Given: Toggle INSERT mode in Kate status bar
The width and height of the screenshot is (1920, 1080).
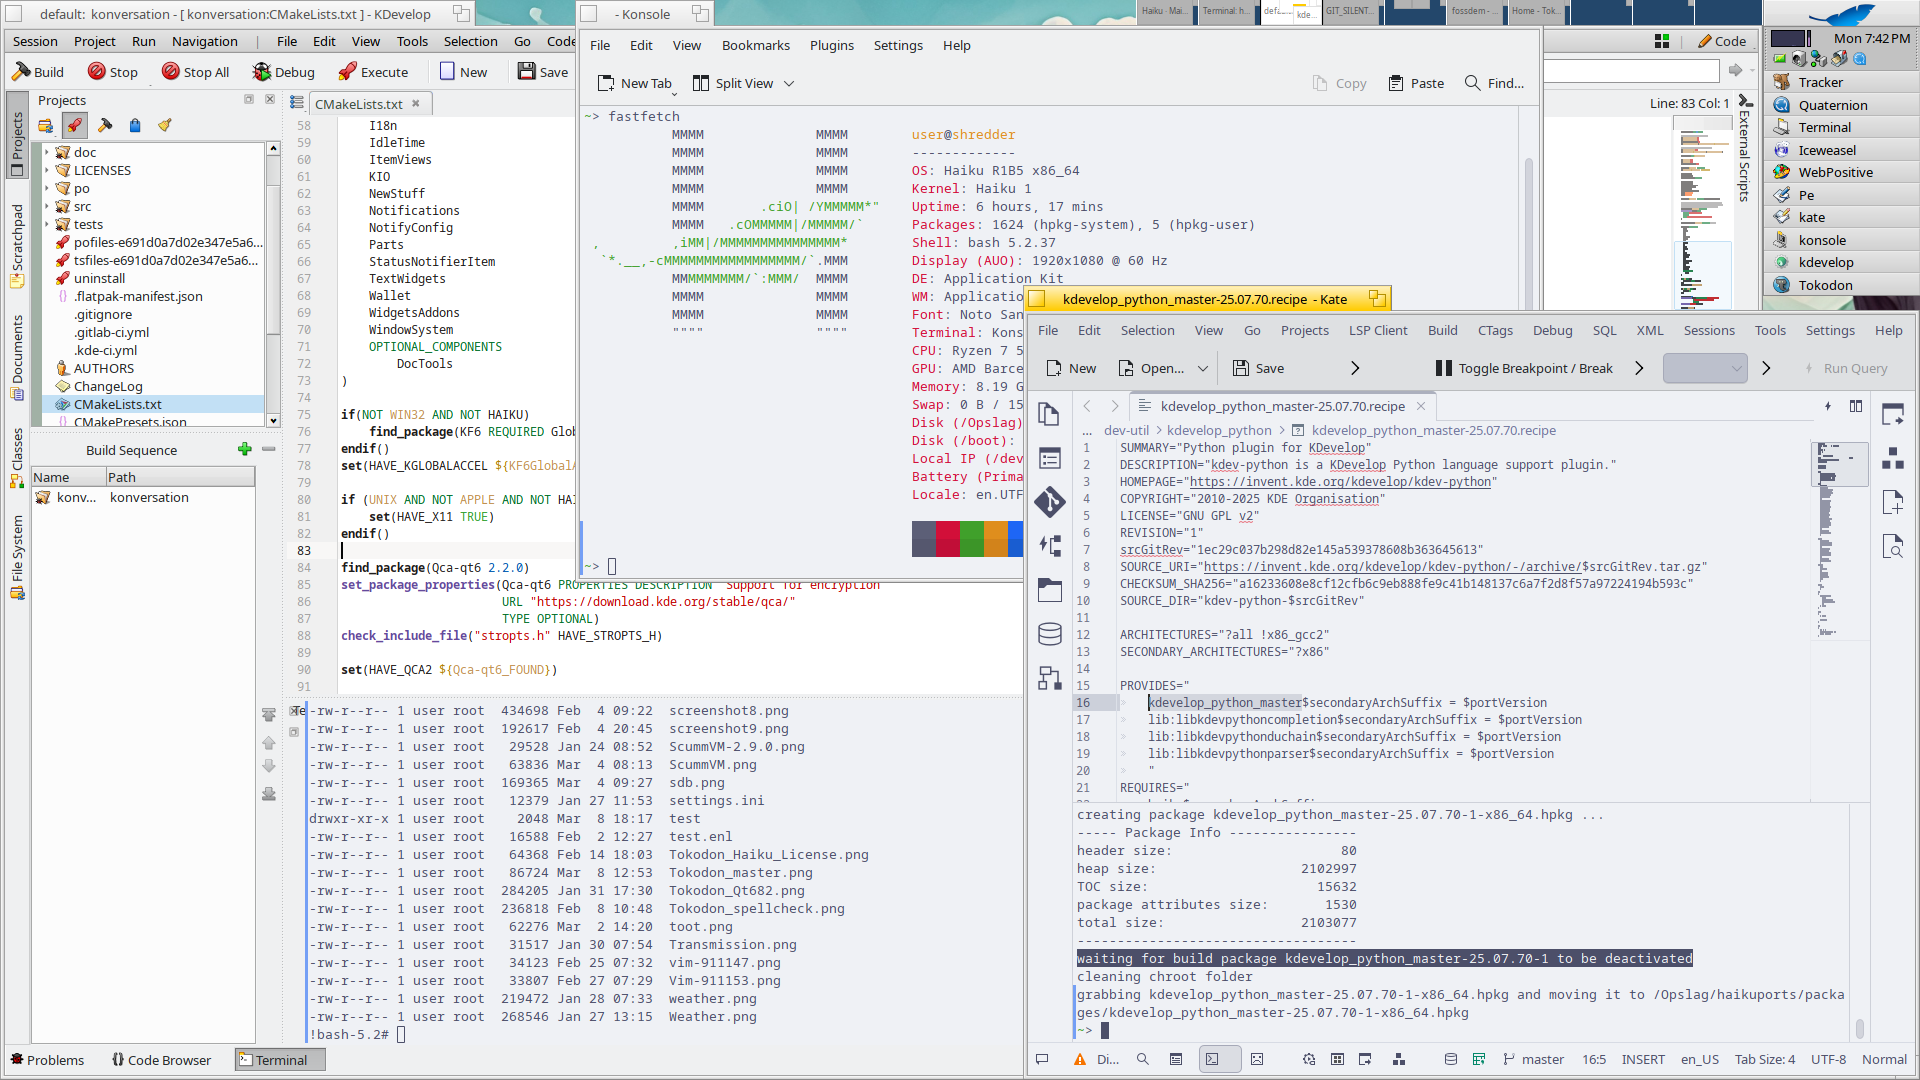Looking at the screenshot, I should coord(1643,1059).
